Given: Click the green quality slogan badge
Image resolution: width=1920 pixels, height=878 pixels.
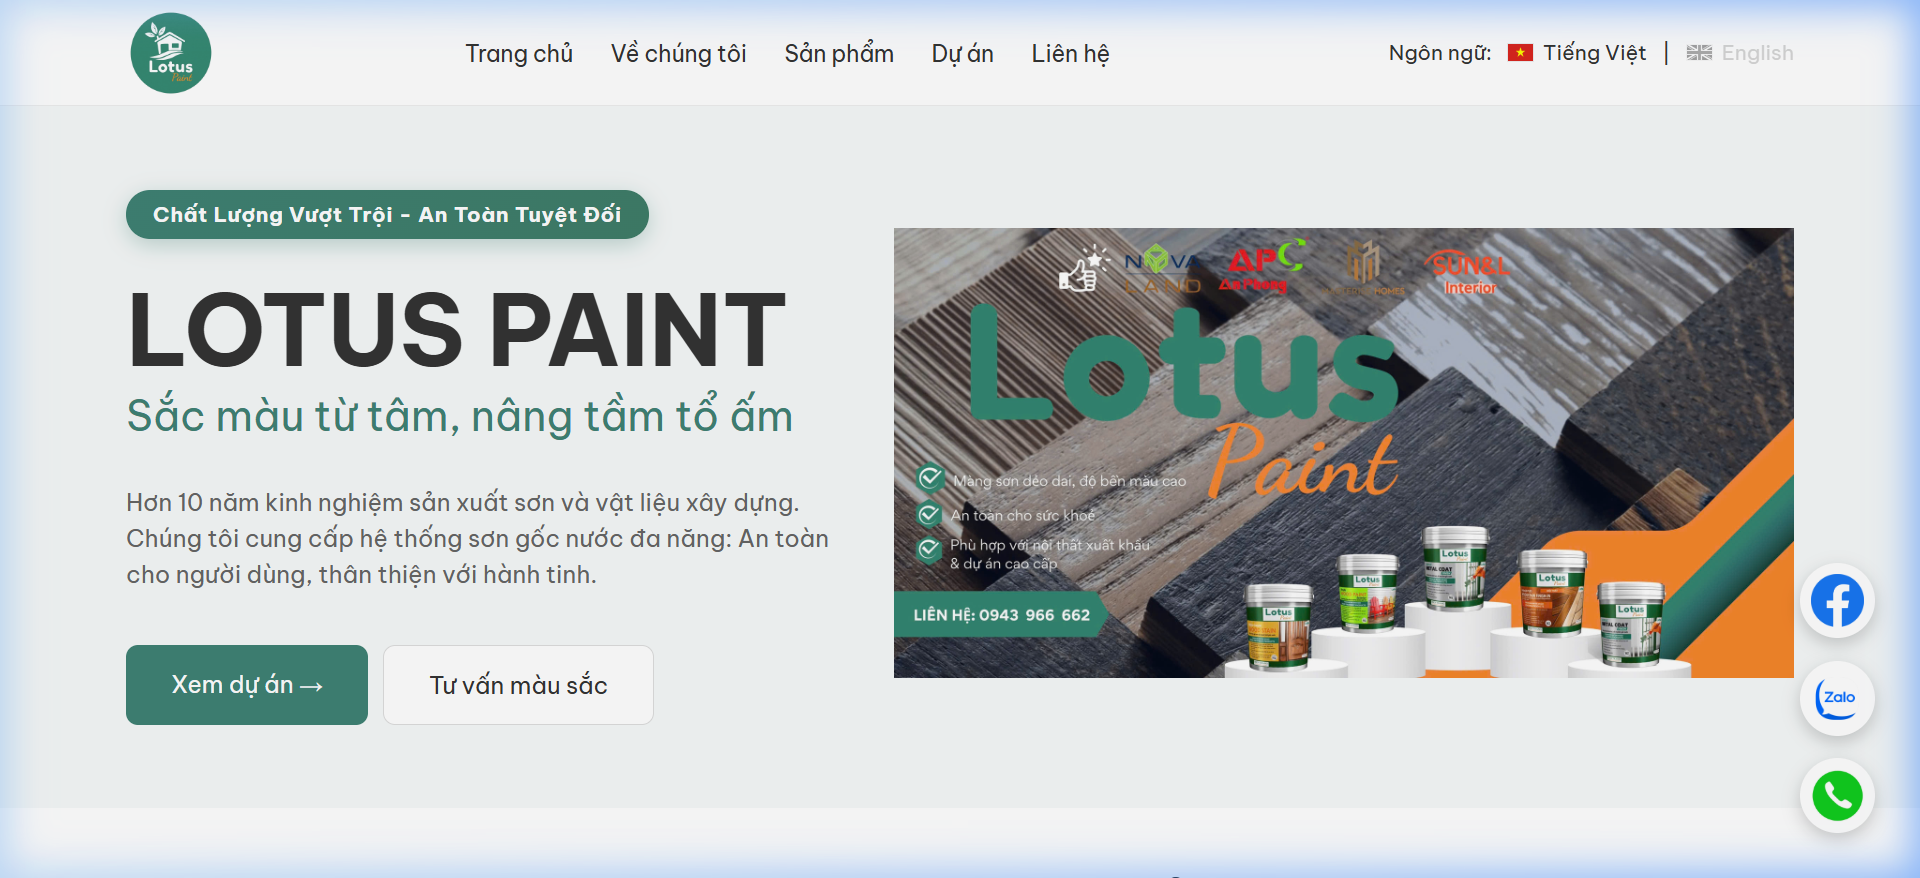Looking at the screenshot, I should coord(387,215).
